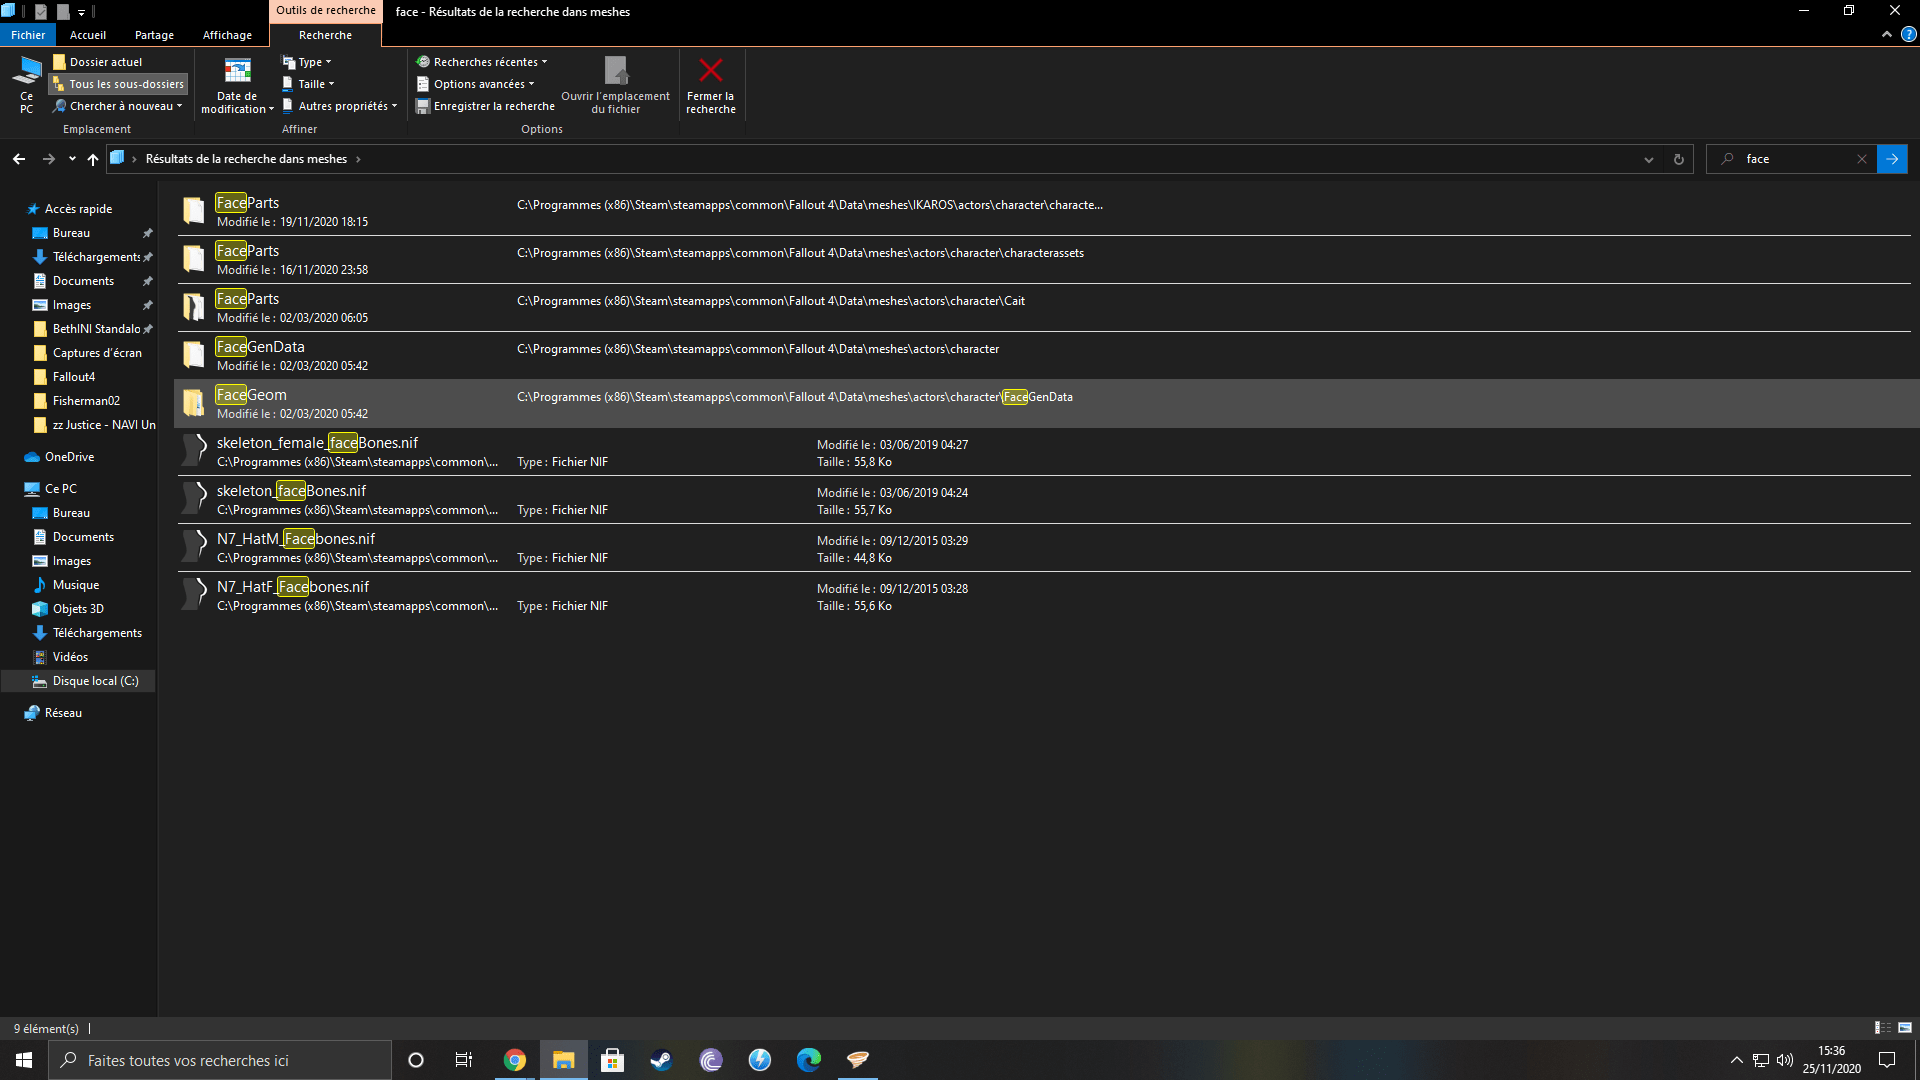Viewport: 1920px width, 1080px height.
Task: Open the FaceGenData folder result
Action: tap(1043, 356)
